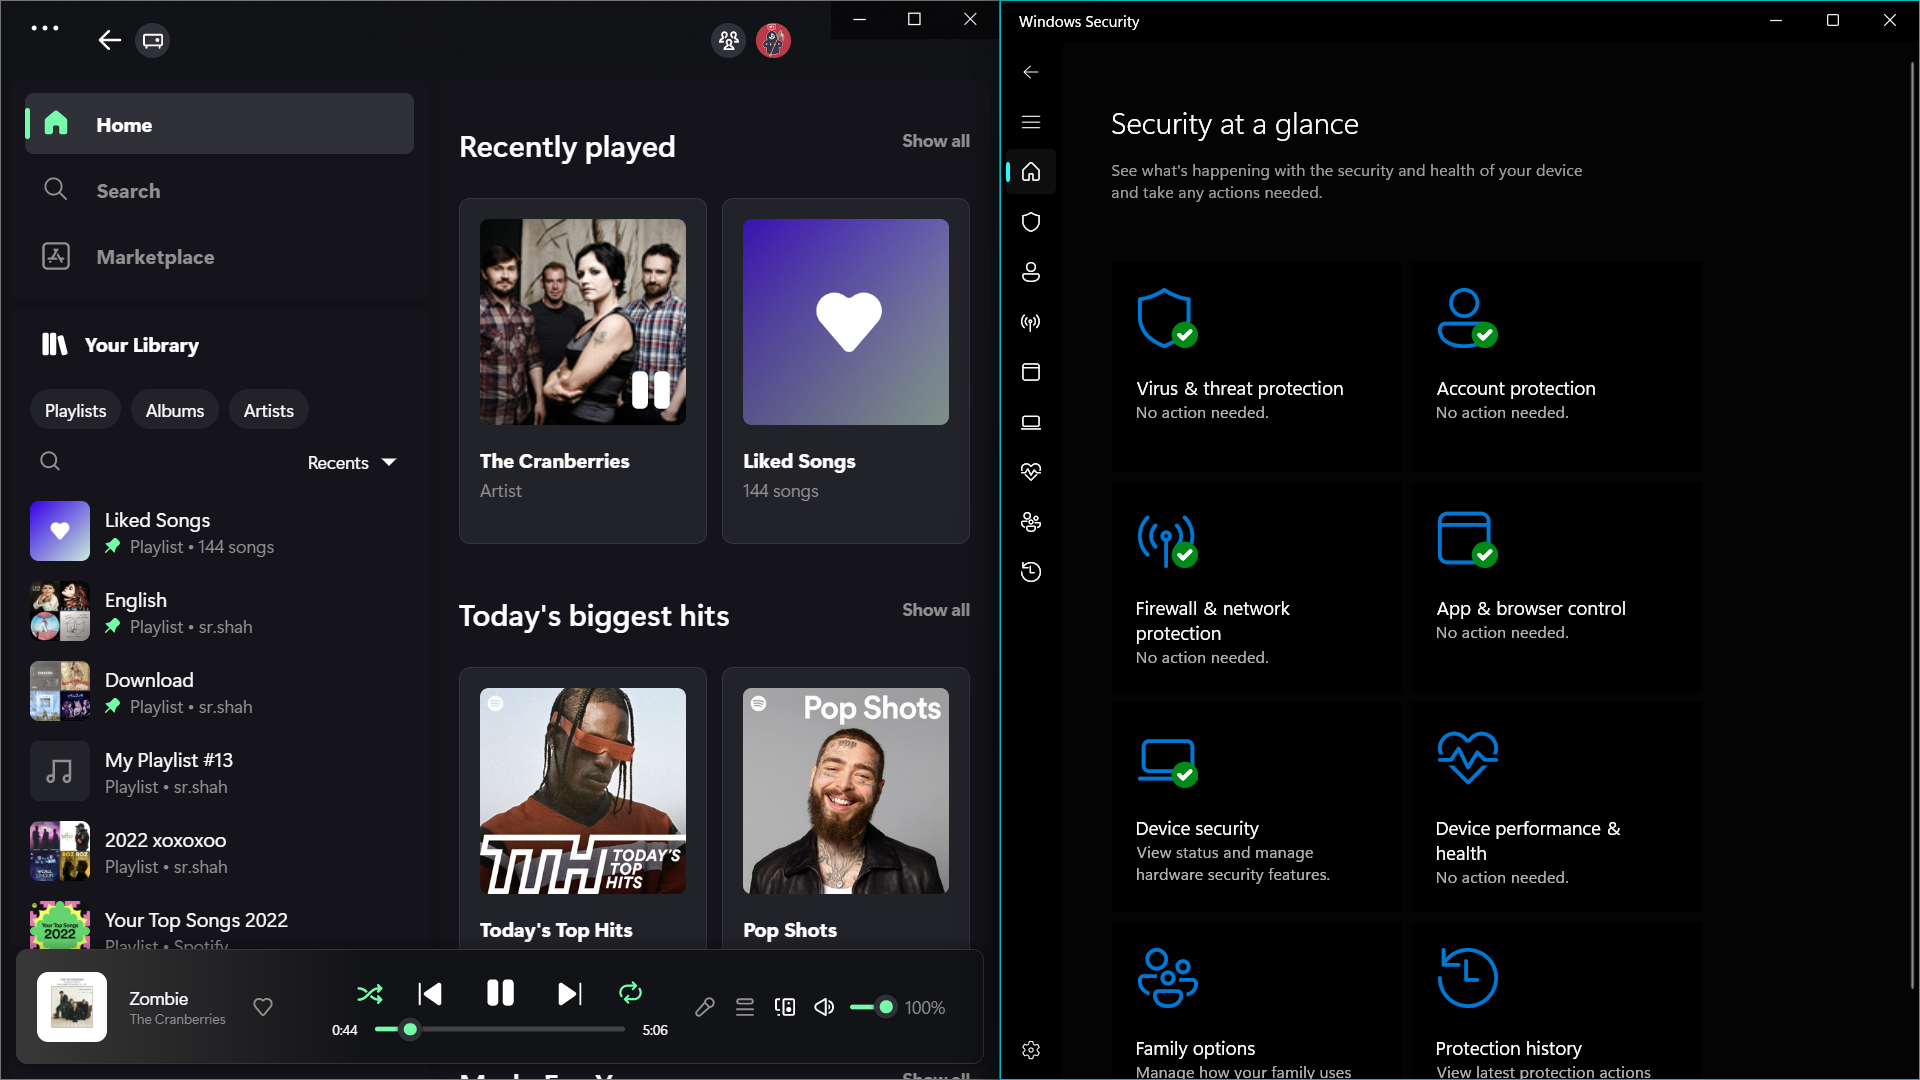Open Spotify friend activity panel
This screenshot has height=1080, width=1920.
click(727, 40)
